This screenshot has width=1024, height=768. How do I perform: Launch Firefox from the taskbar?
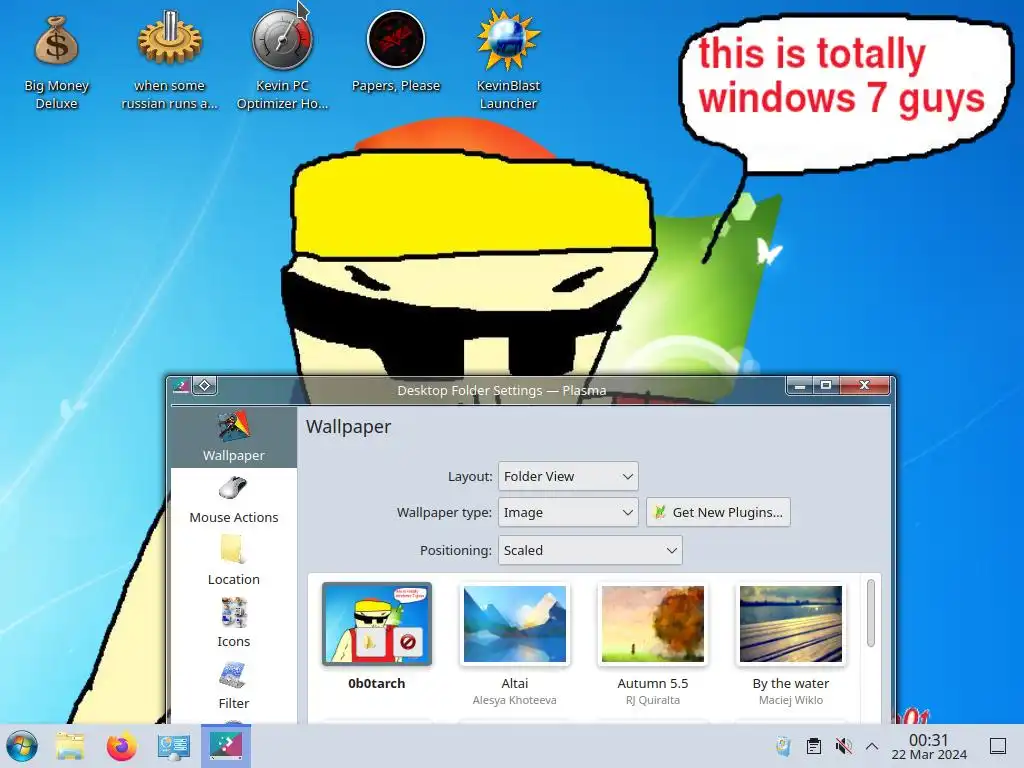pyautogui.click(x=121, y=746)
